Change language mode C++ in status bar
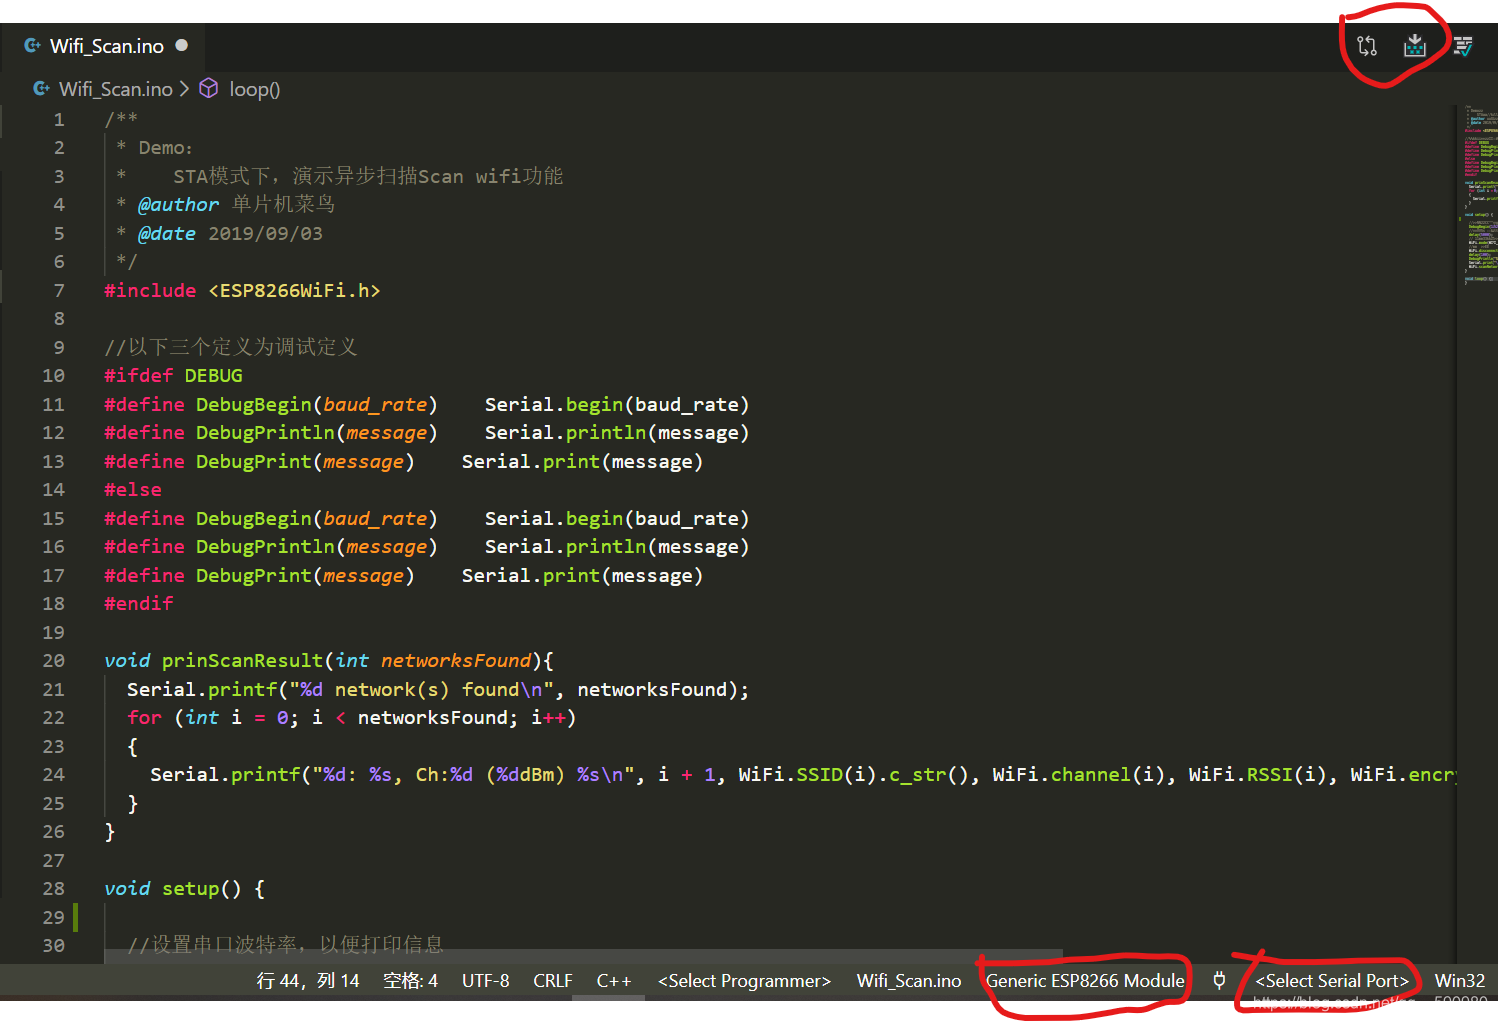1498x1022 pixels. coord(614,981)
